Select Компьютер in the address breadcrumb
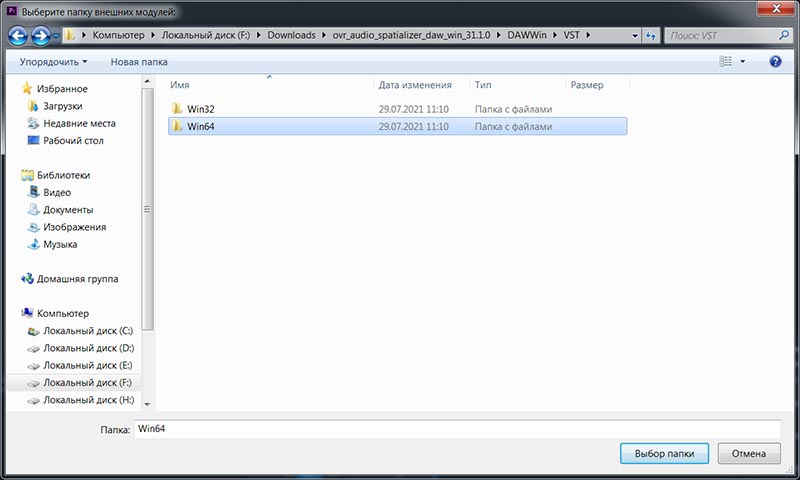The image size is (800, 480). tap(118, 35)
